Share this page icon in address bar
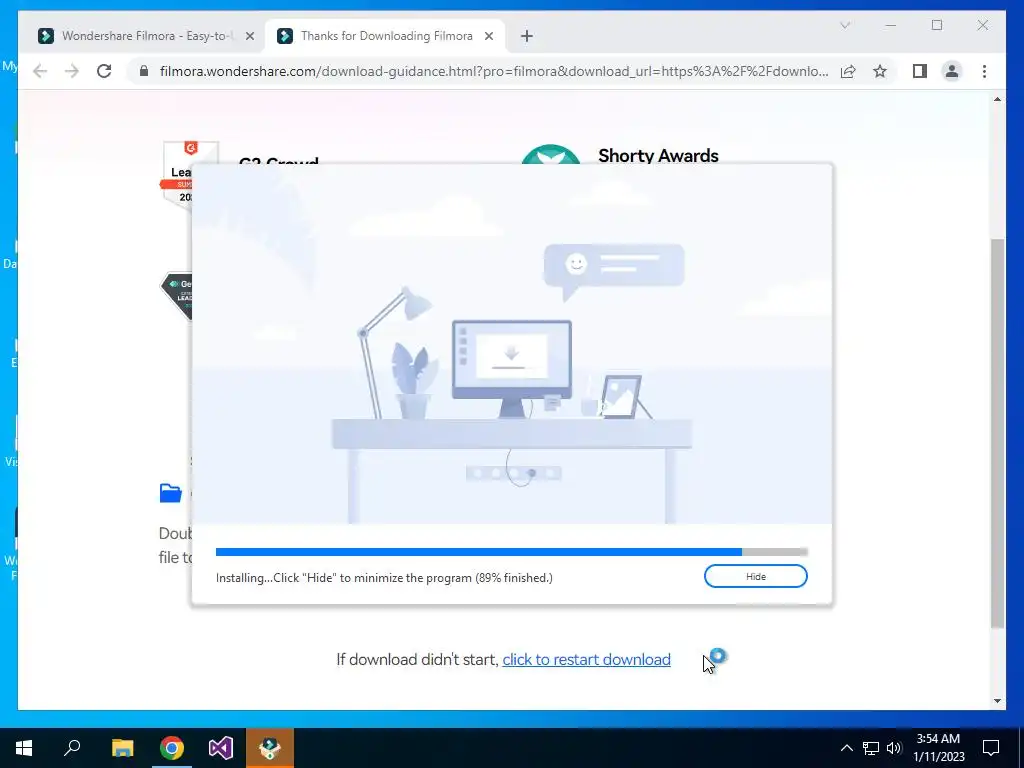Image resolution: width=1024 pixels, height=768 pixels. click(x=848, y=71)
